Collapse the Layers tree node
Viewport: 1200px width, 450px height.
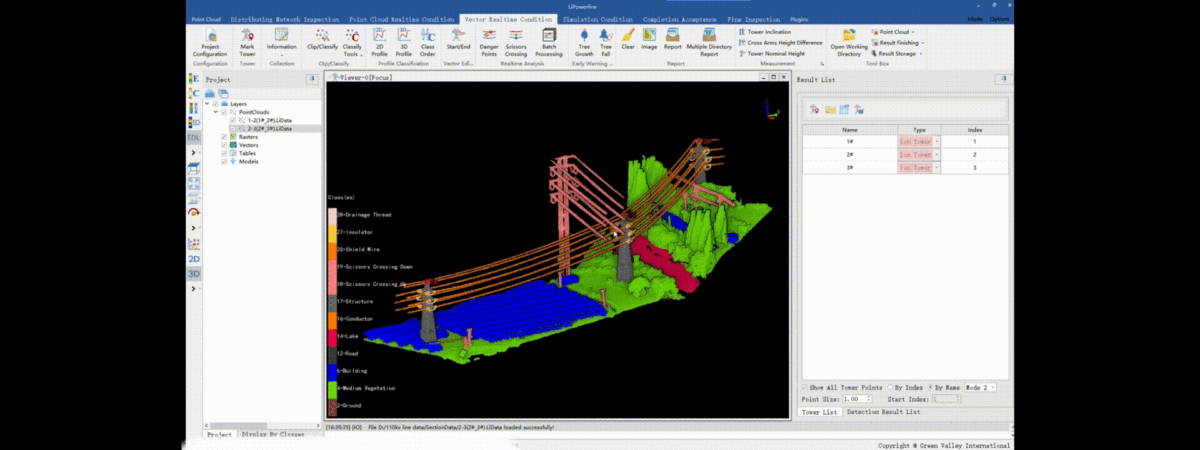point(208,103)
